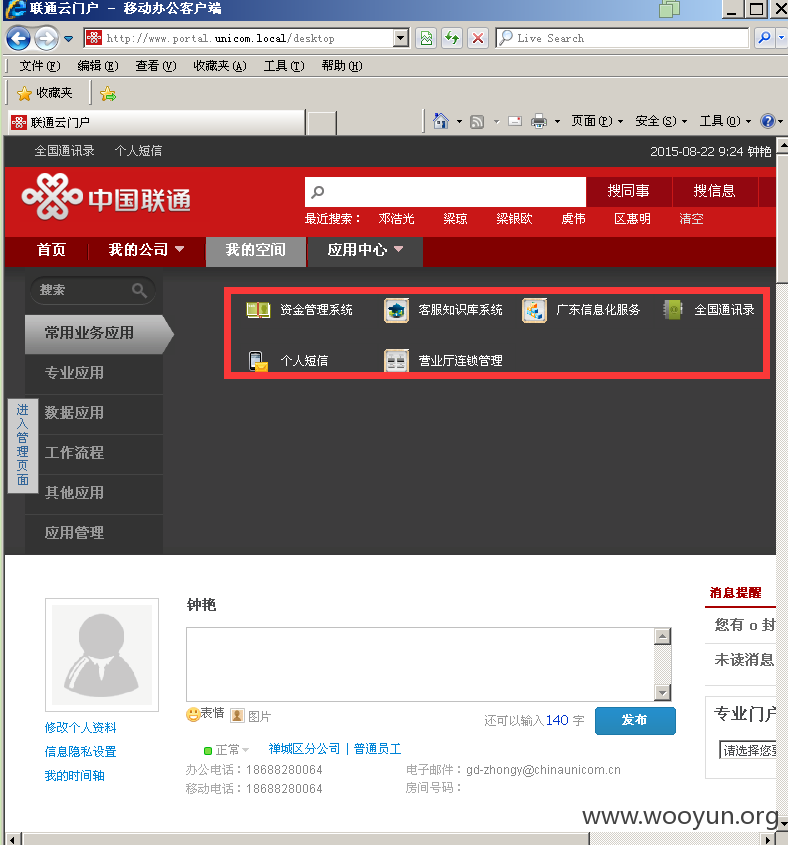The image size is (788, 845).
Task: Click recent search 邓浩光
Action: 397,219
